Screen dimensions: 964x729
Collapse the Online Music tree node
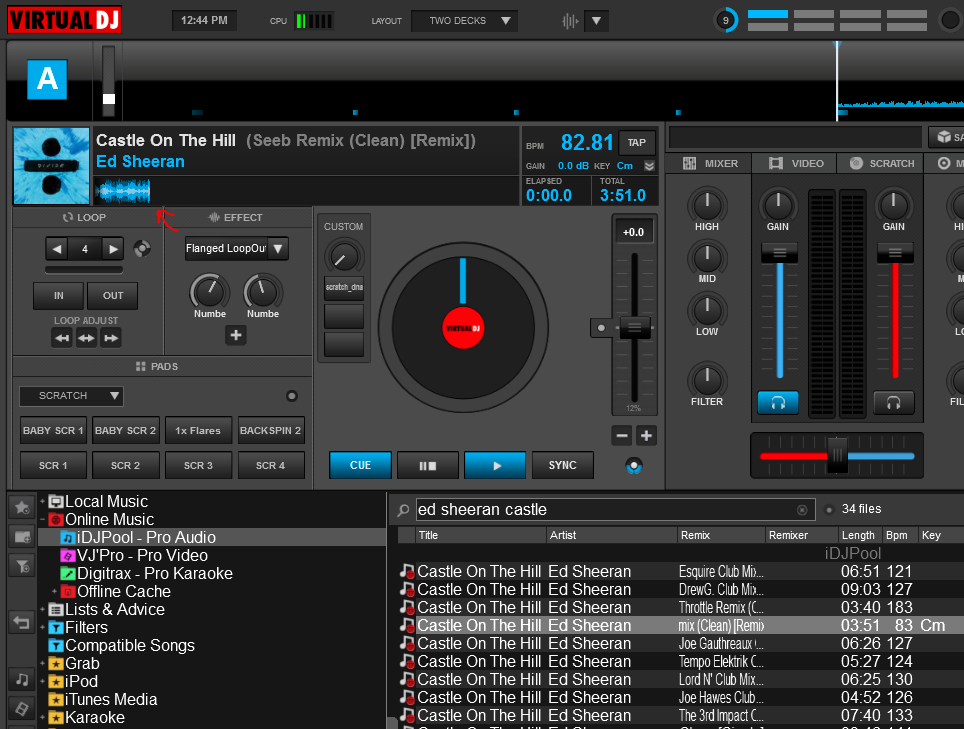(42, 519)
